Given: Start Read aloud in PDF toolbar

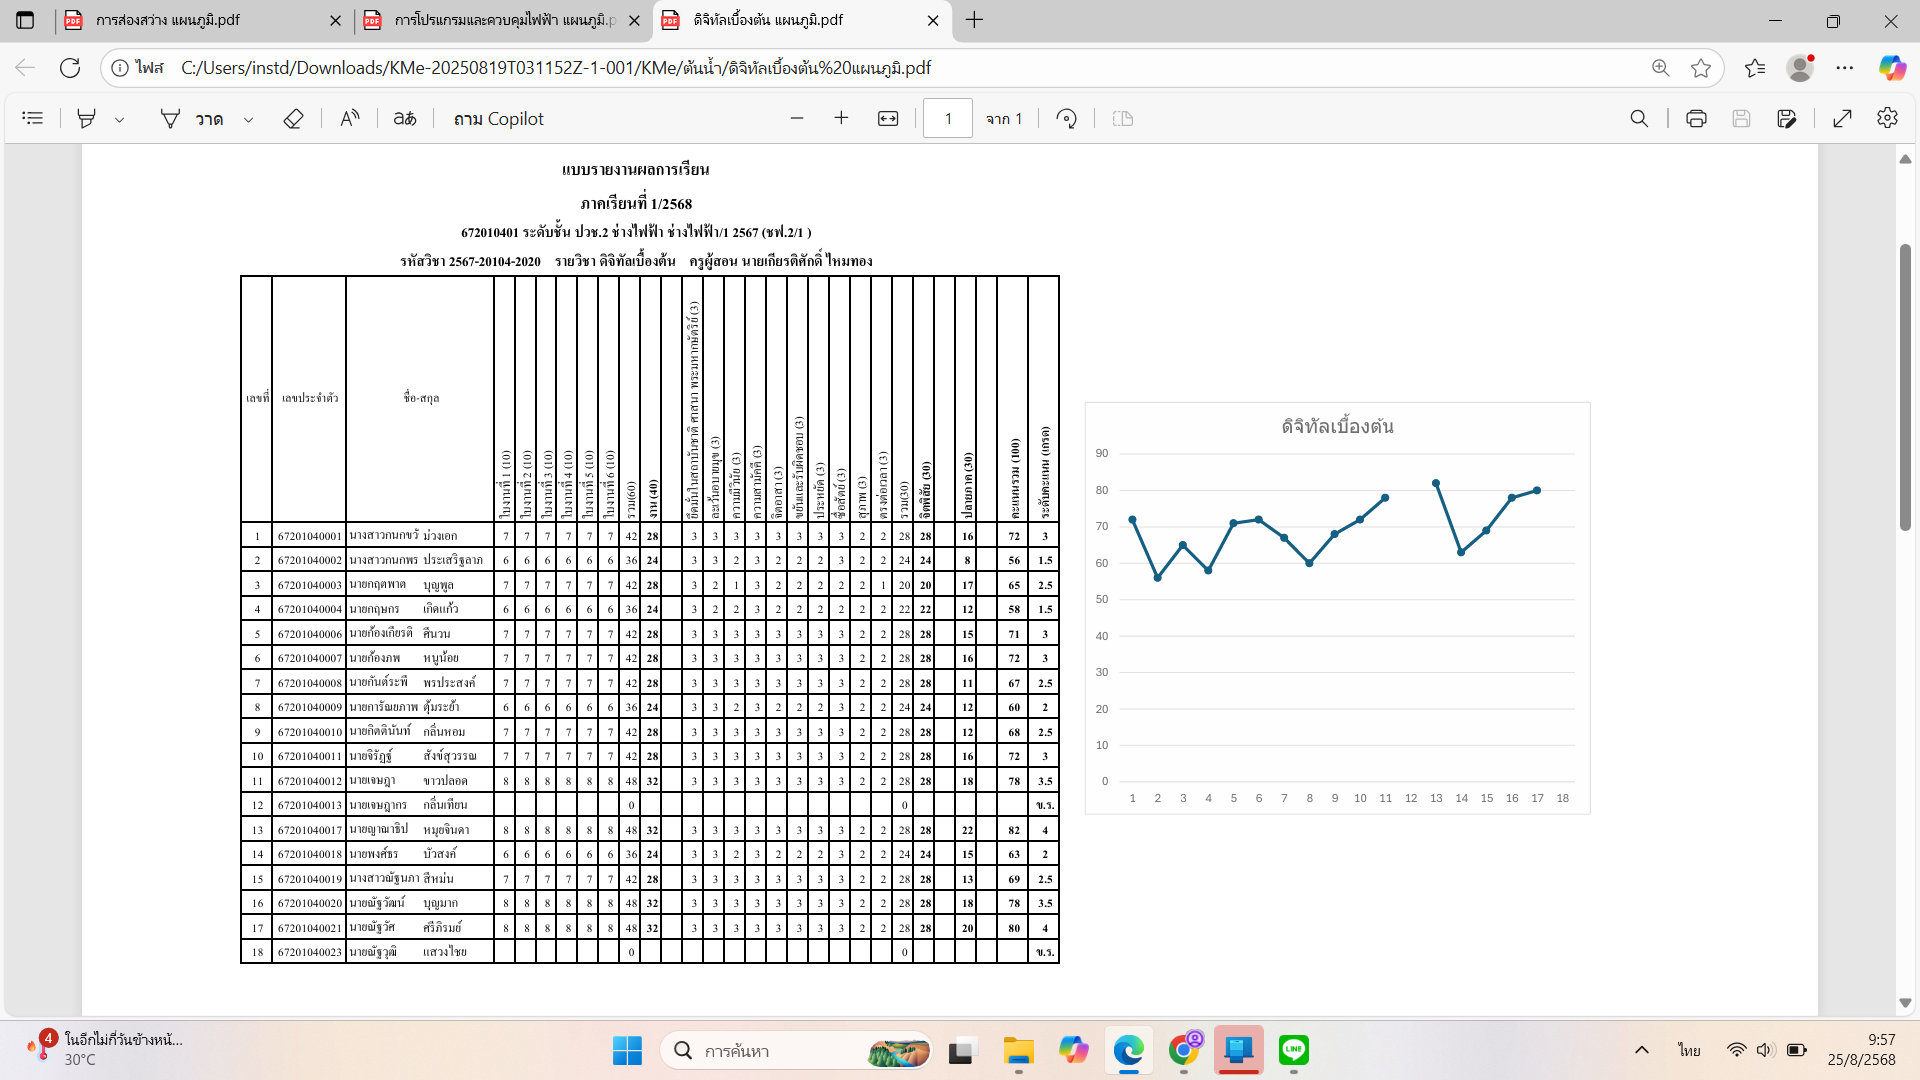Looking at the screenshot, I should (349, 118).
